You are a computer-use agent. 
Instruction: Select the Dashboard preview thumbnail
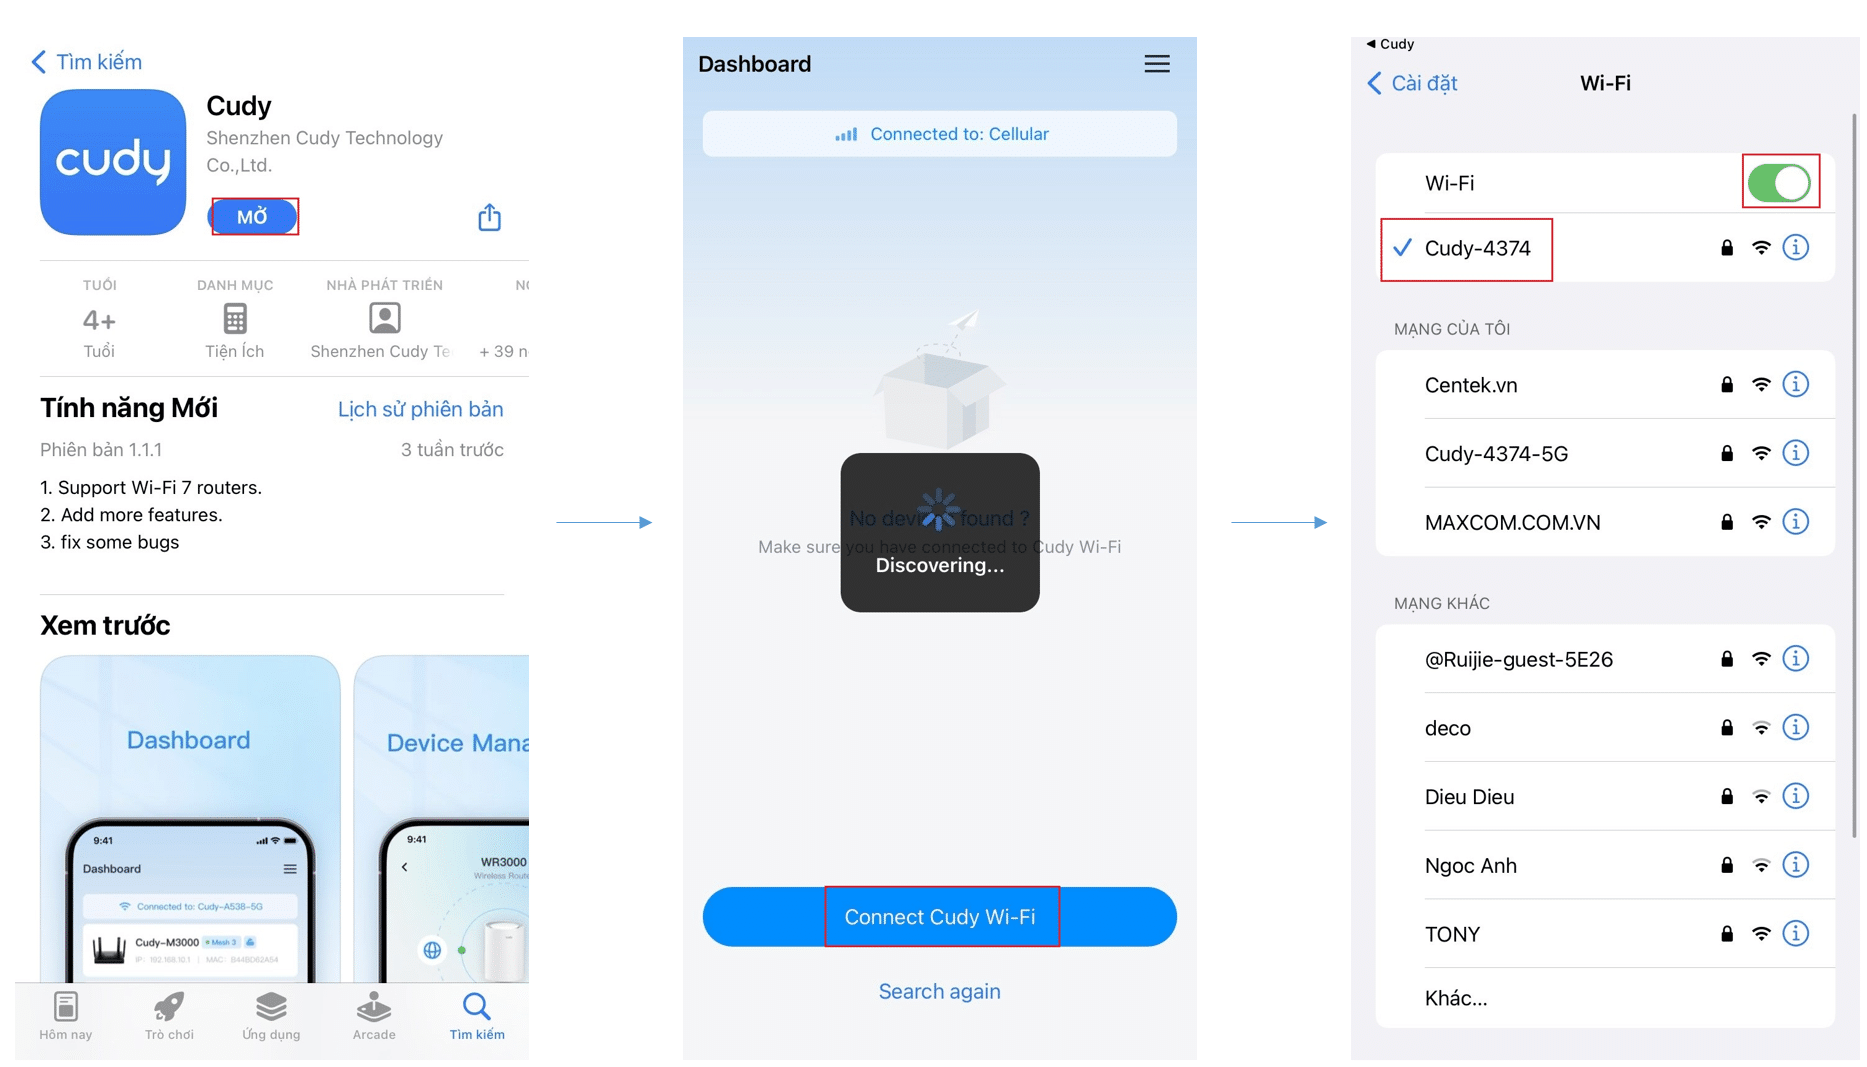point(190,818)
